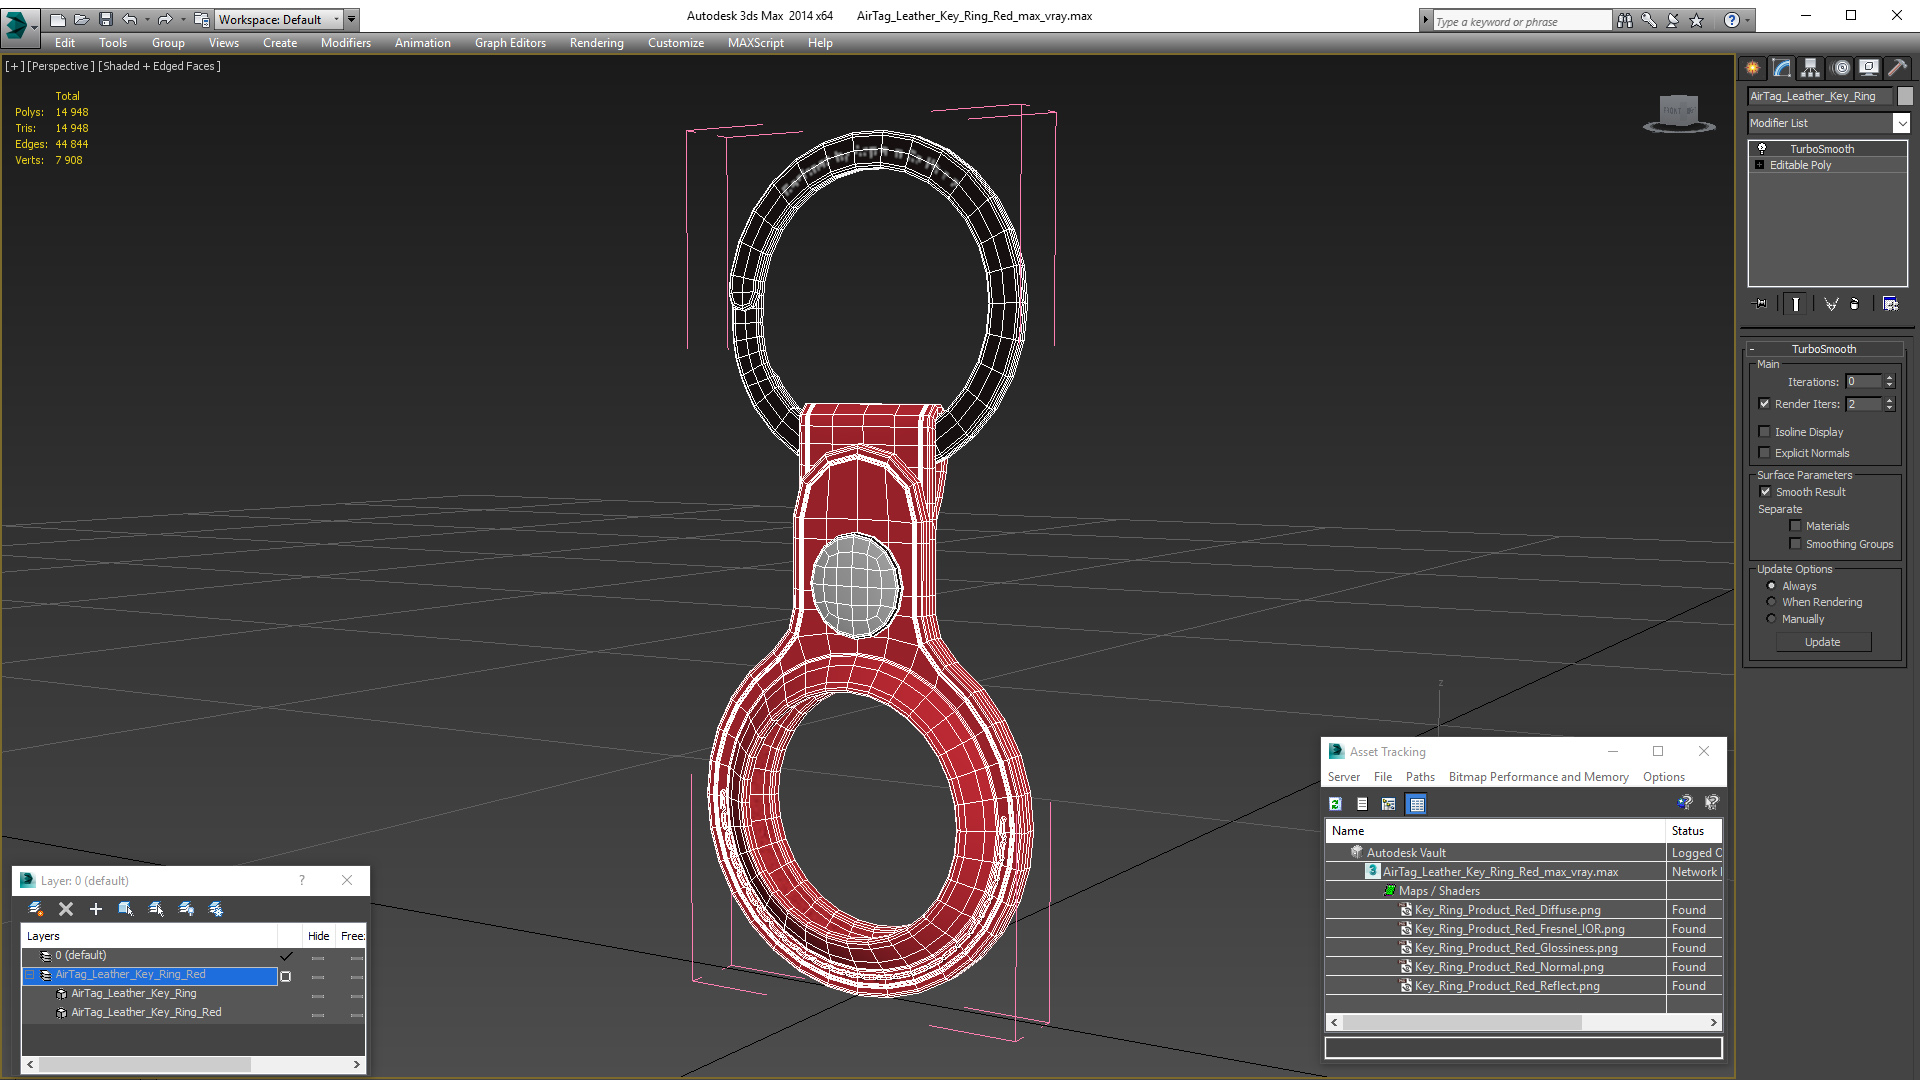Screen dimensions: 1920x1080
Task: Create new layer in Layer dialog
Action: point(36,909)
